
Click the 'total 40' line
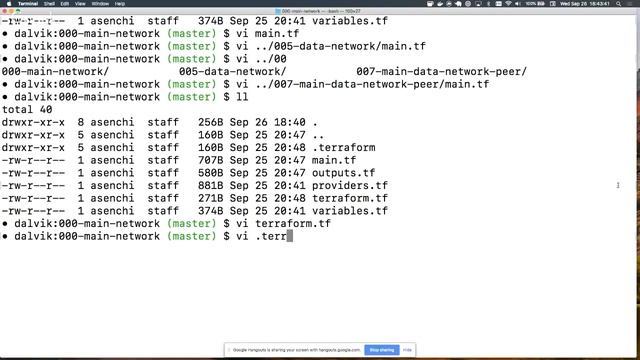coord(27,109)
